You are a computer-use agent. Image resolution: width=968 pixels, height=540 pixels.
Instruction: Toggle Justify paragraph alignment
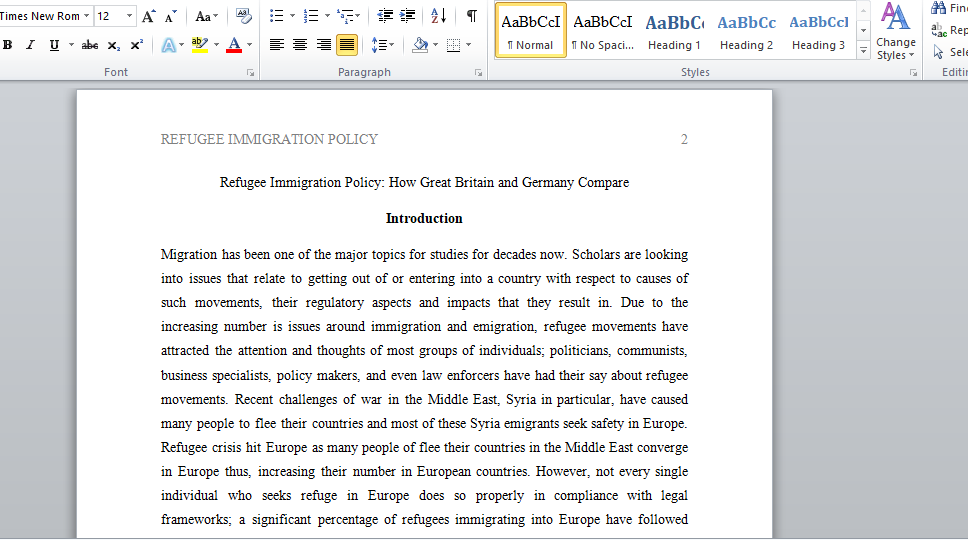(347, 45)
